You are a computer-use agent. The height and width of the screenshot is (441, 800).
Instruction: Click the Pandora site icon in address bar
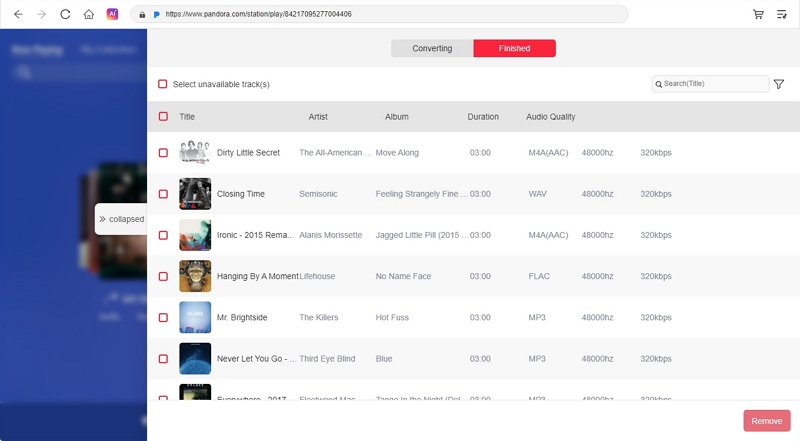(157, 15)
